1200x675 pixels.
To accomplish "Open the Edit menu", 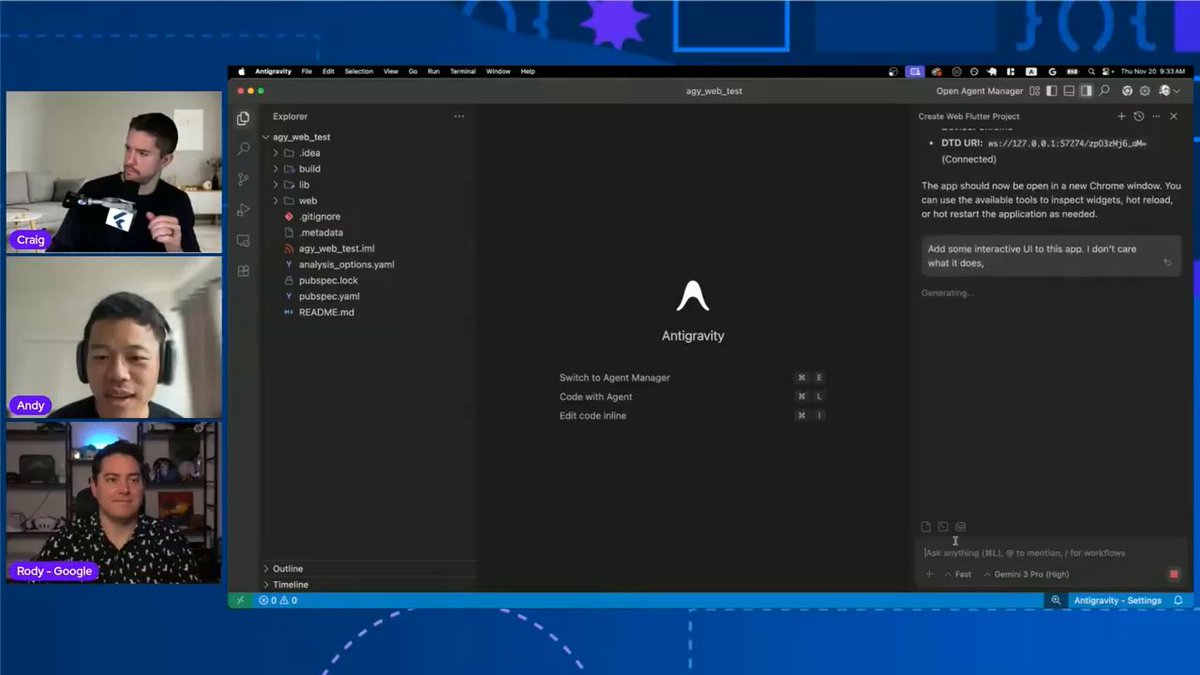I will [x=328, y=72].
